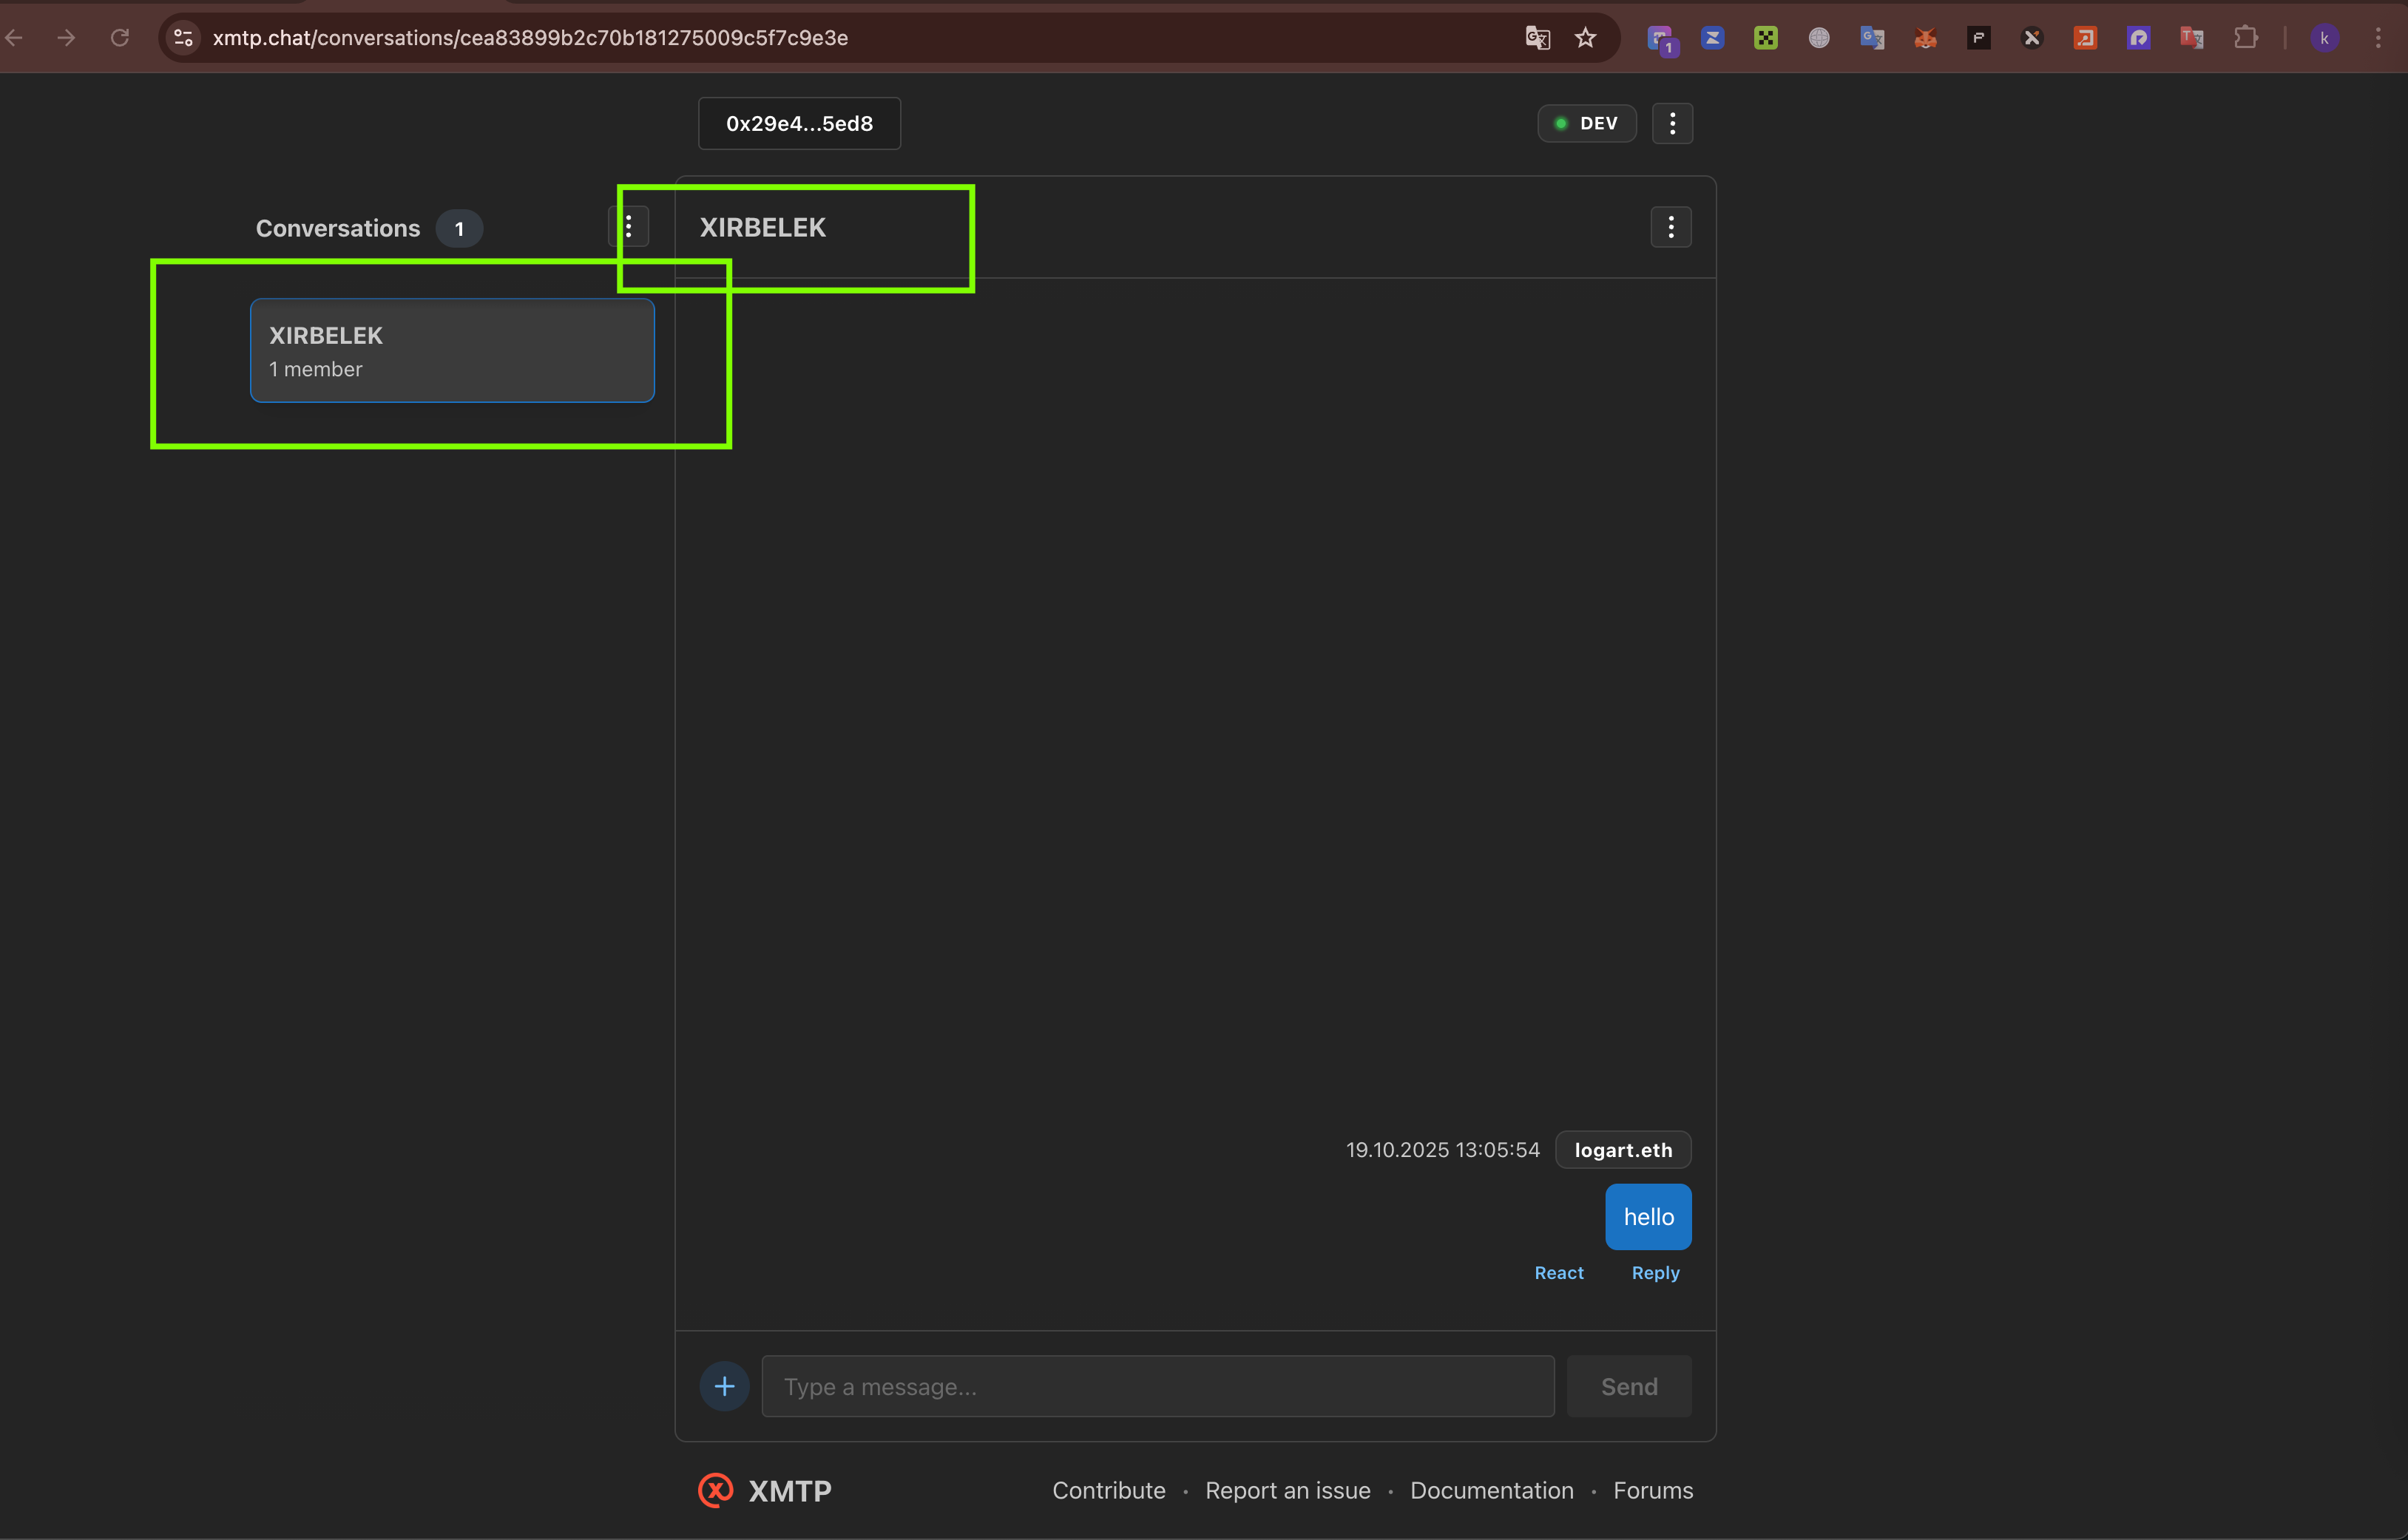Image resolution: width=2408 pixels, height=1540 pixels.
Task: Reload the page with the refresh icon
Action: (x=120, y=38)
